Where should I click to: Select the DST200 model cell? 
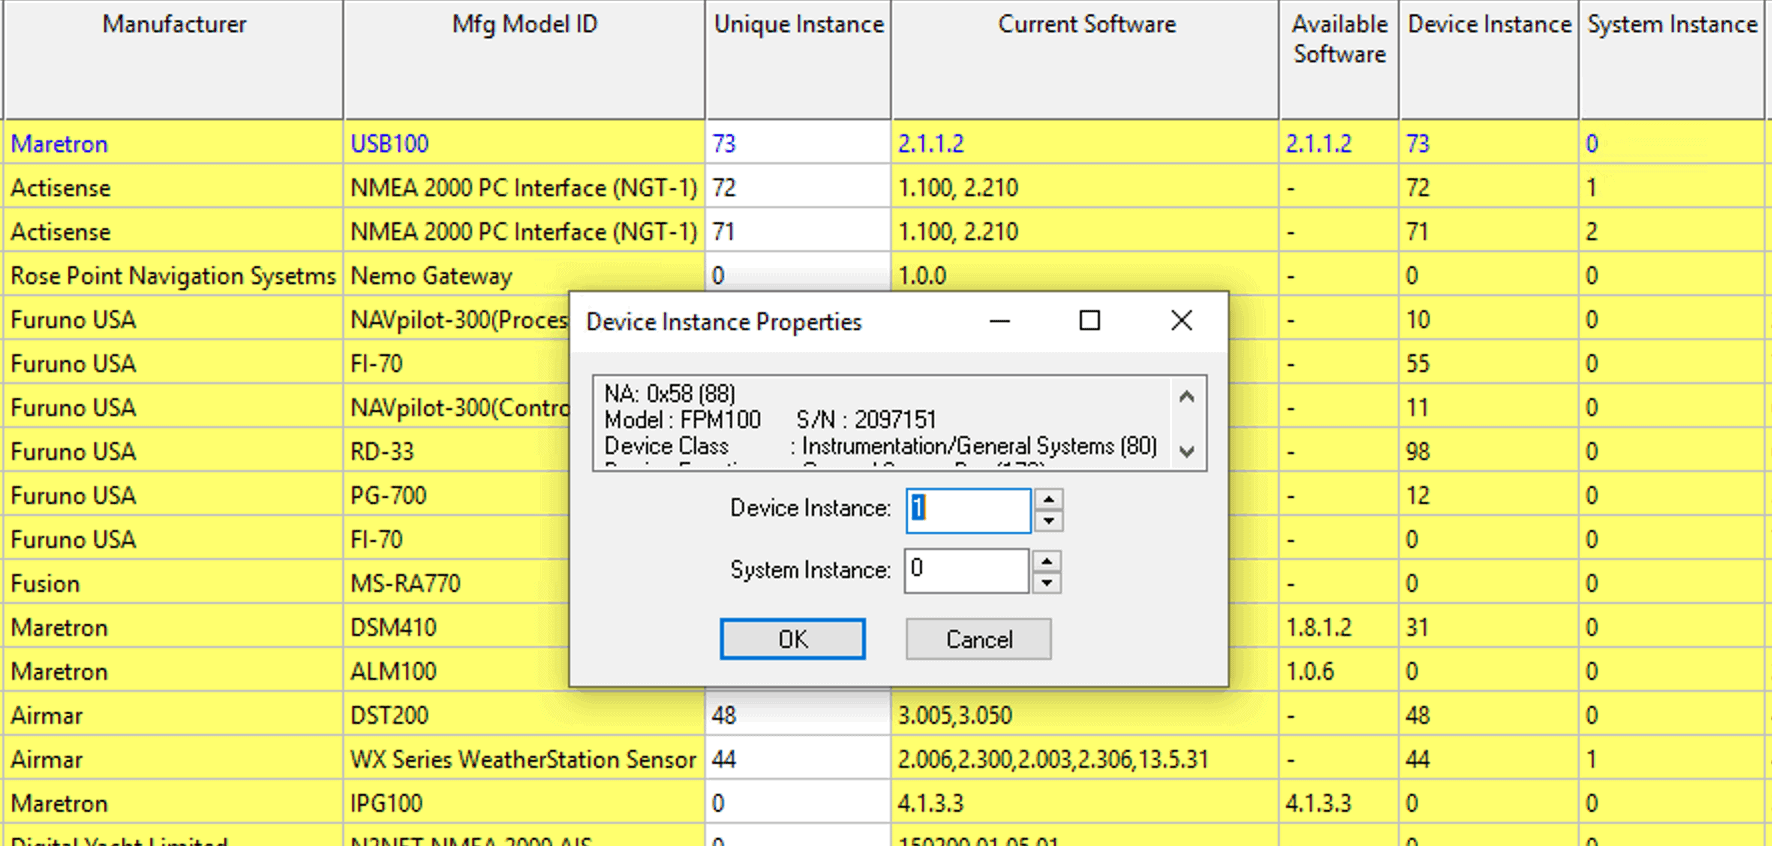[524, 715]
